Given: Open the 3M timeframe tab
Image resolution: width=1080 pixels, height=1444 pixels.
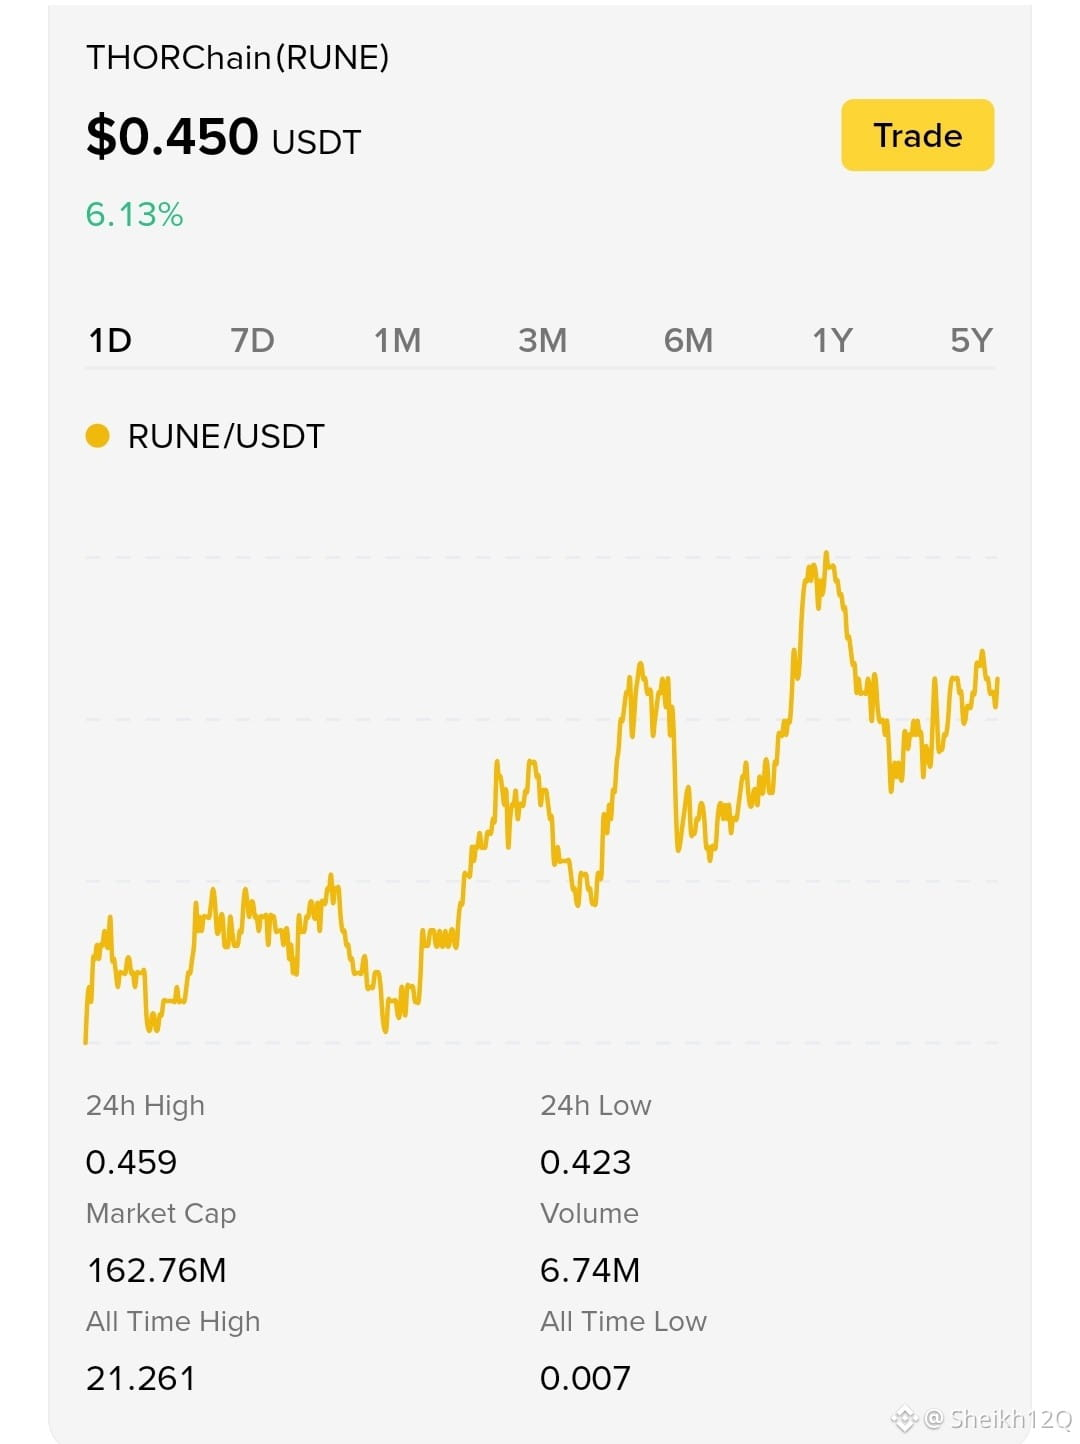Looking at the screenshot, I should click(542, 341).
